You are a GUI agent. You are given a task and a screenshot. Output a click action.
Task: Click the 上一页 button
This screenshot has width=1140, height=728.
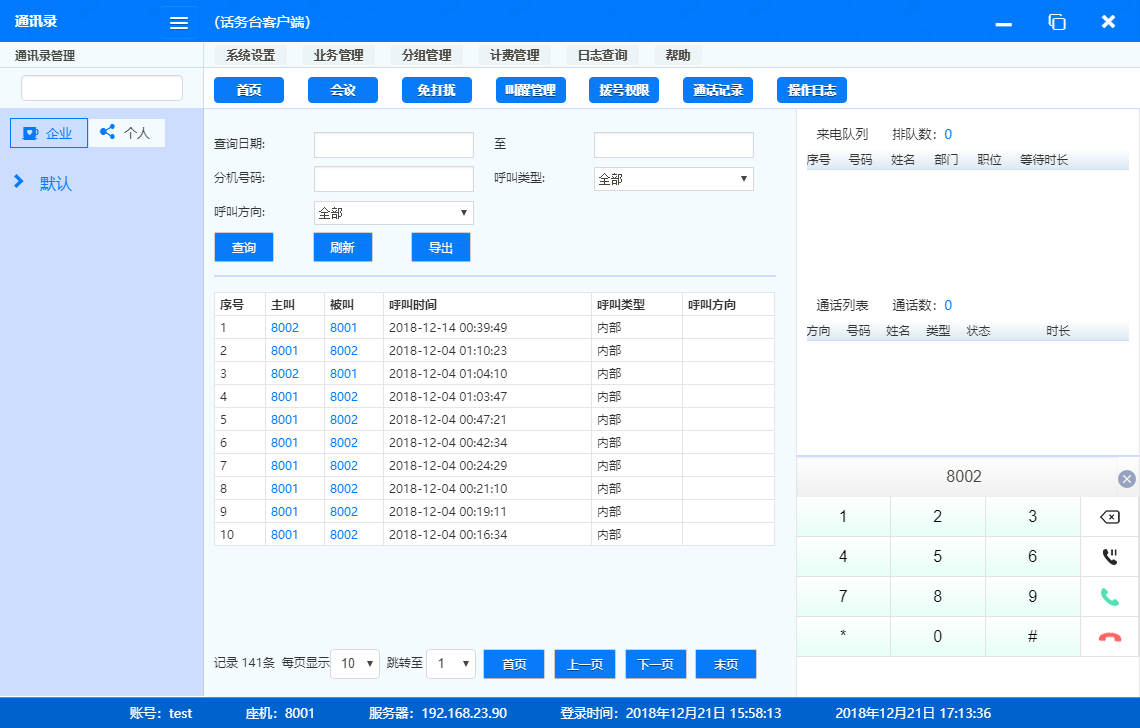point(585,664)
